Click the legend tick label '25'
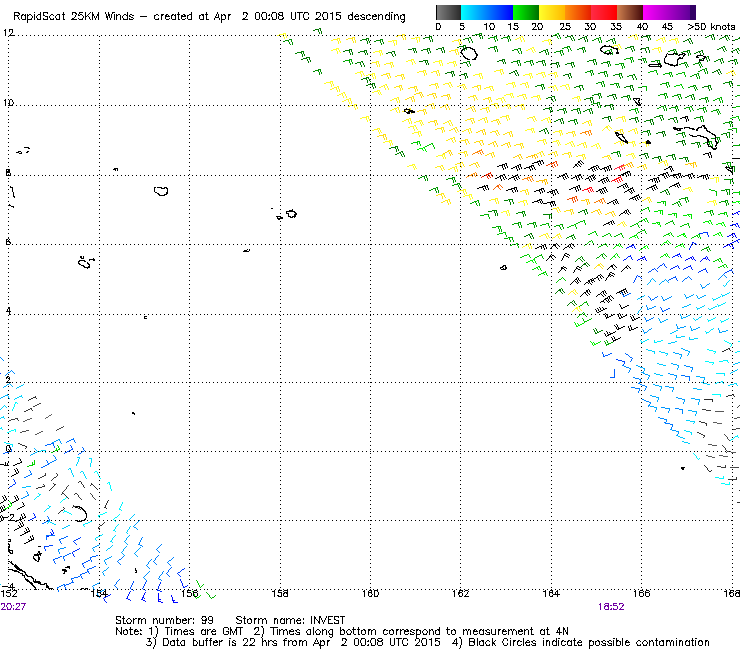This screenshot has width=740, height=650. (565, 27)
